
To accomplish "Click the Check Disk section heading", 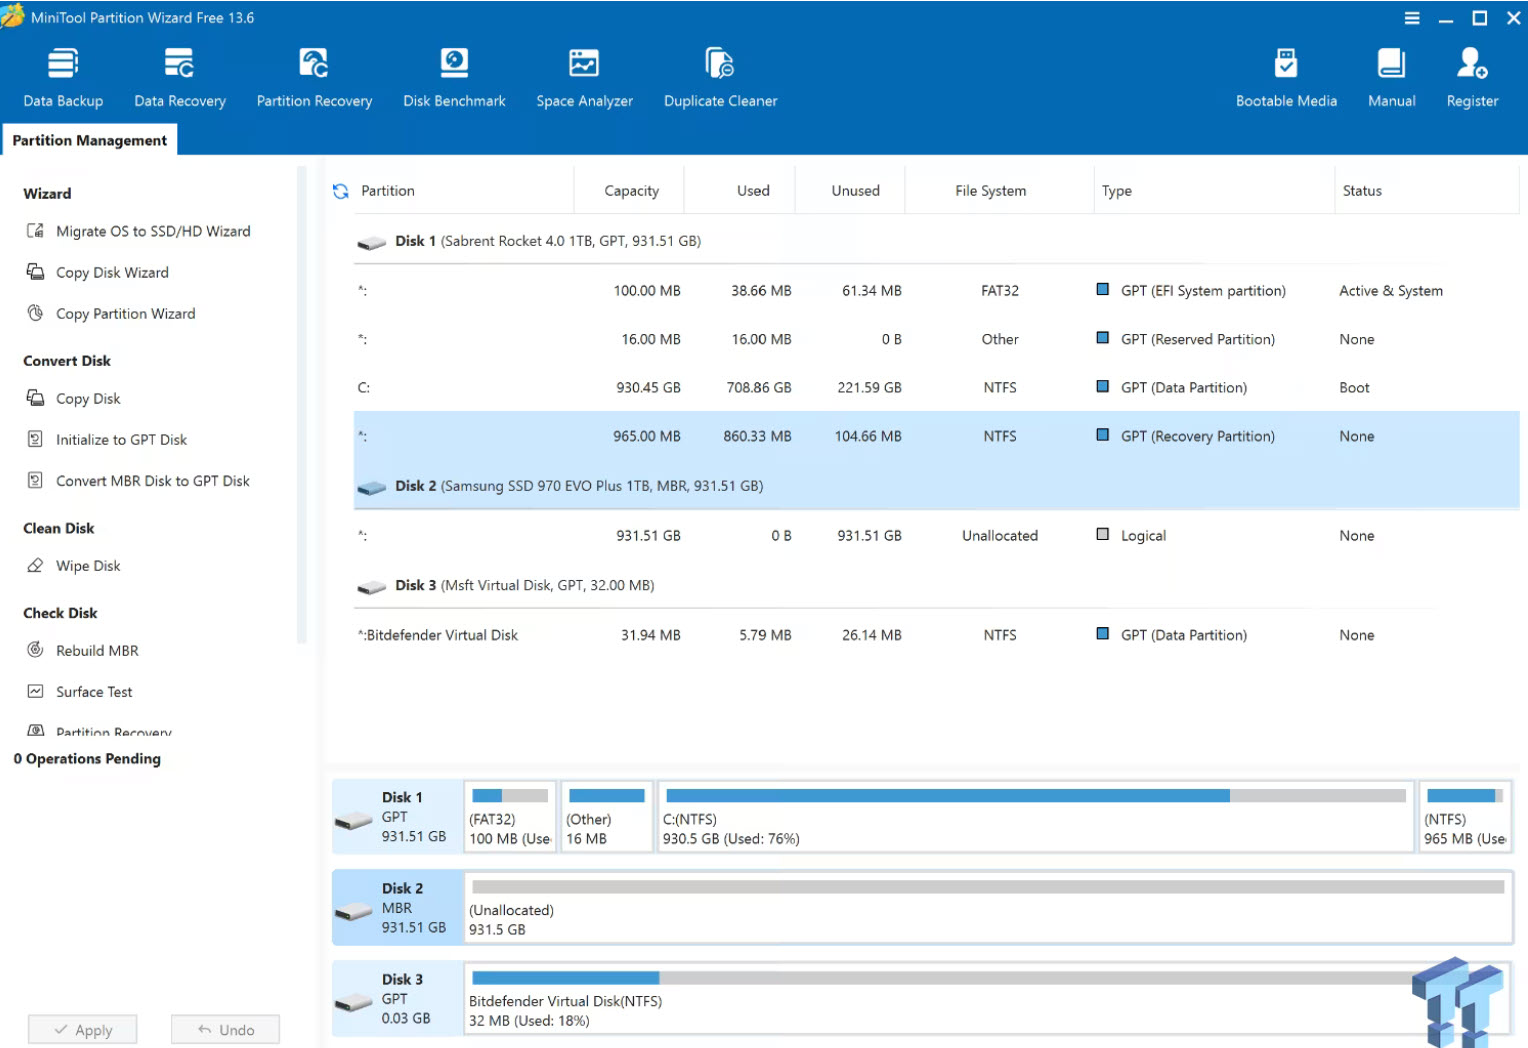I will click(60, 612).
